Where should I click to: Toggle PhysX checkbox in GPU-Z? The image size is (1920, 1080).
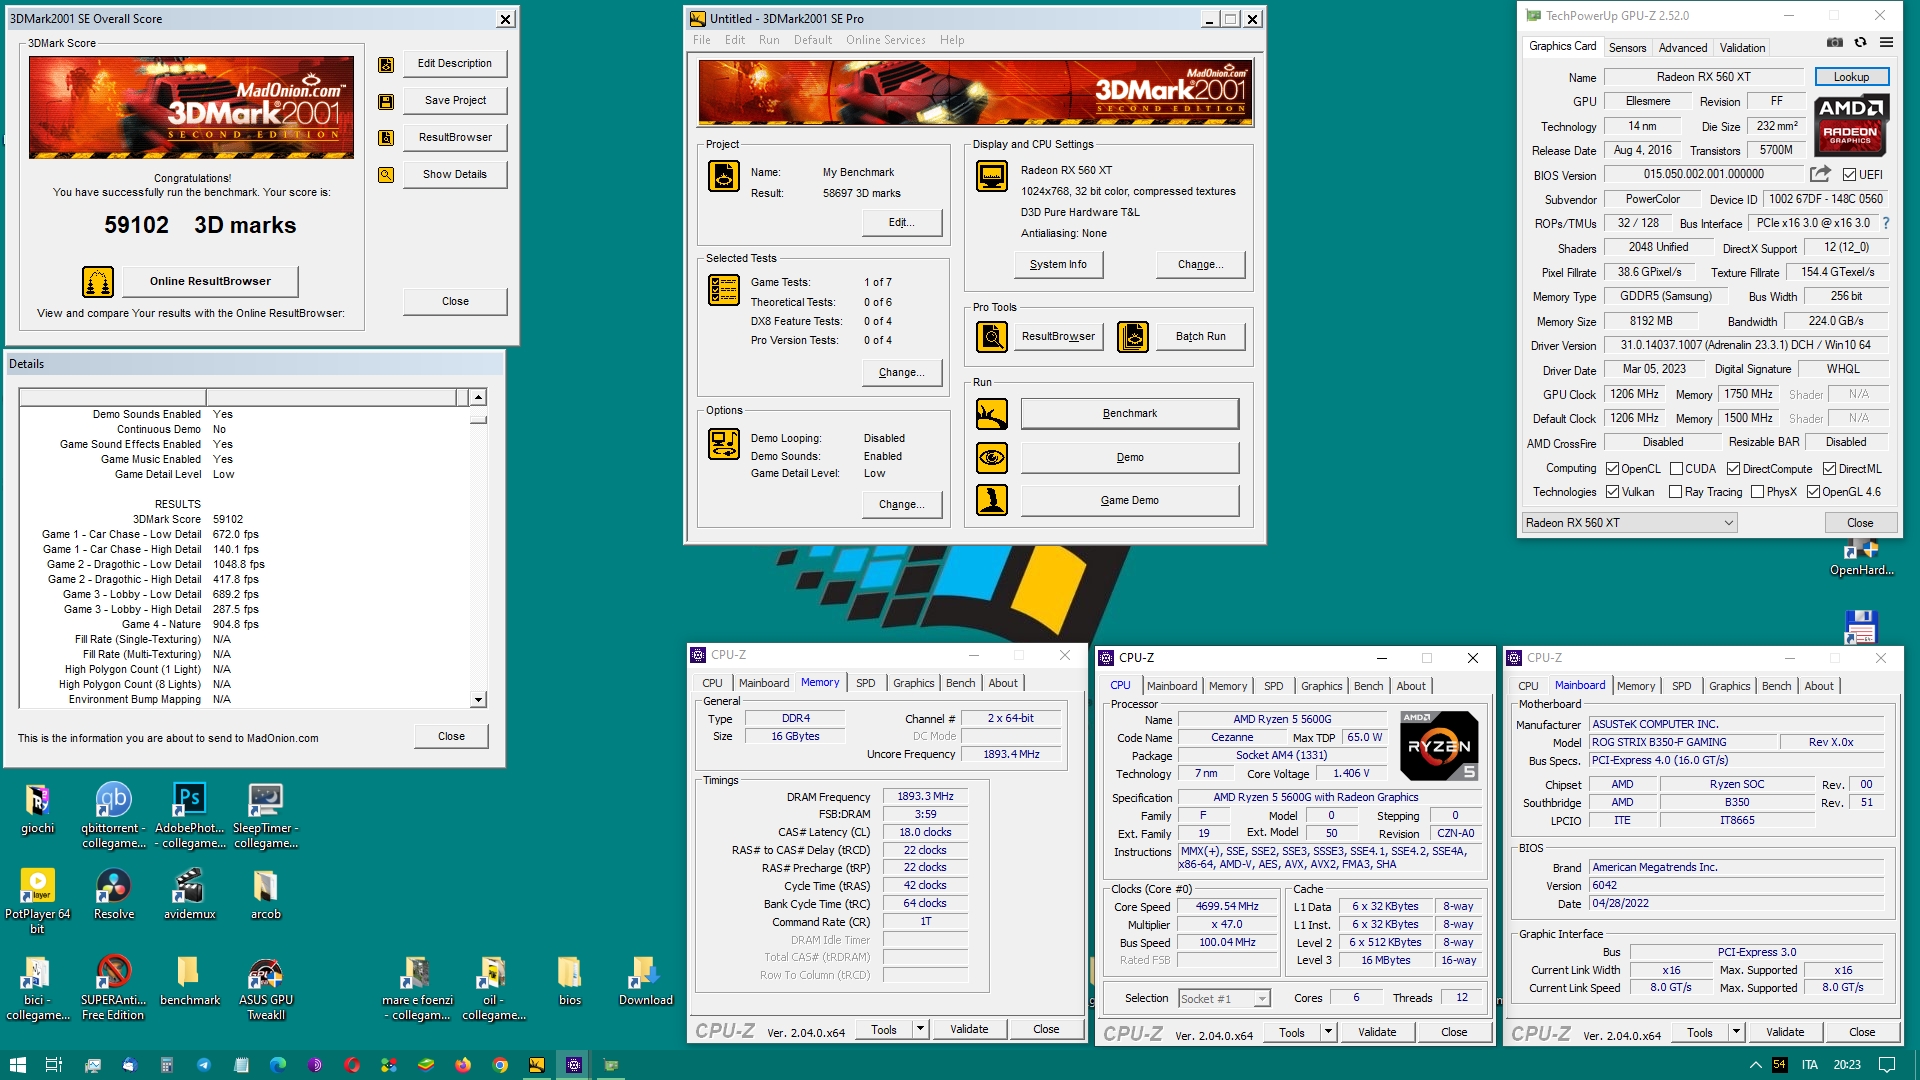click(1757, 492)
